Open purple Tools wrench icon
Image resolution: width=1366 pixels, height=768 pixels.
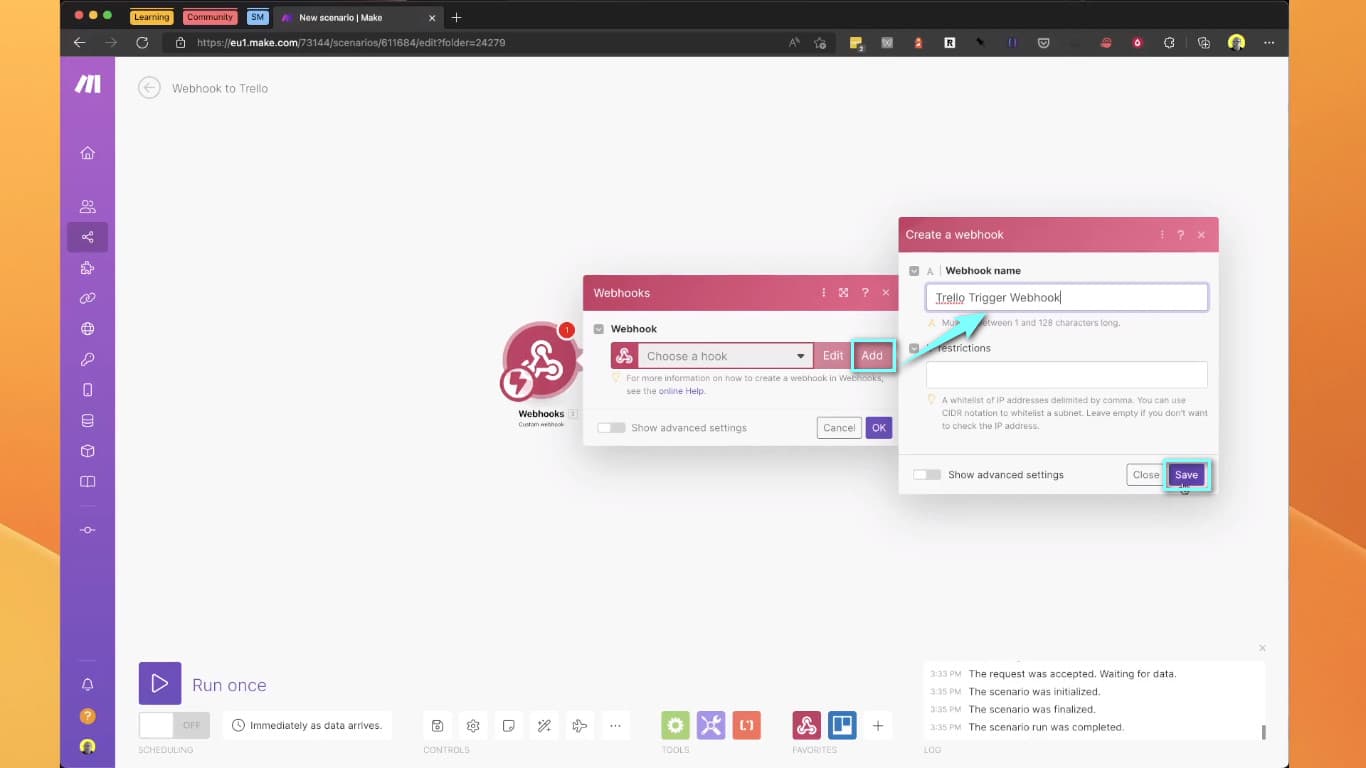711,725
